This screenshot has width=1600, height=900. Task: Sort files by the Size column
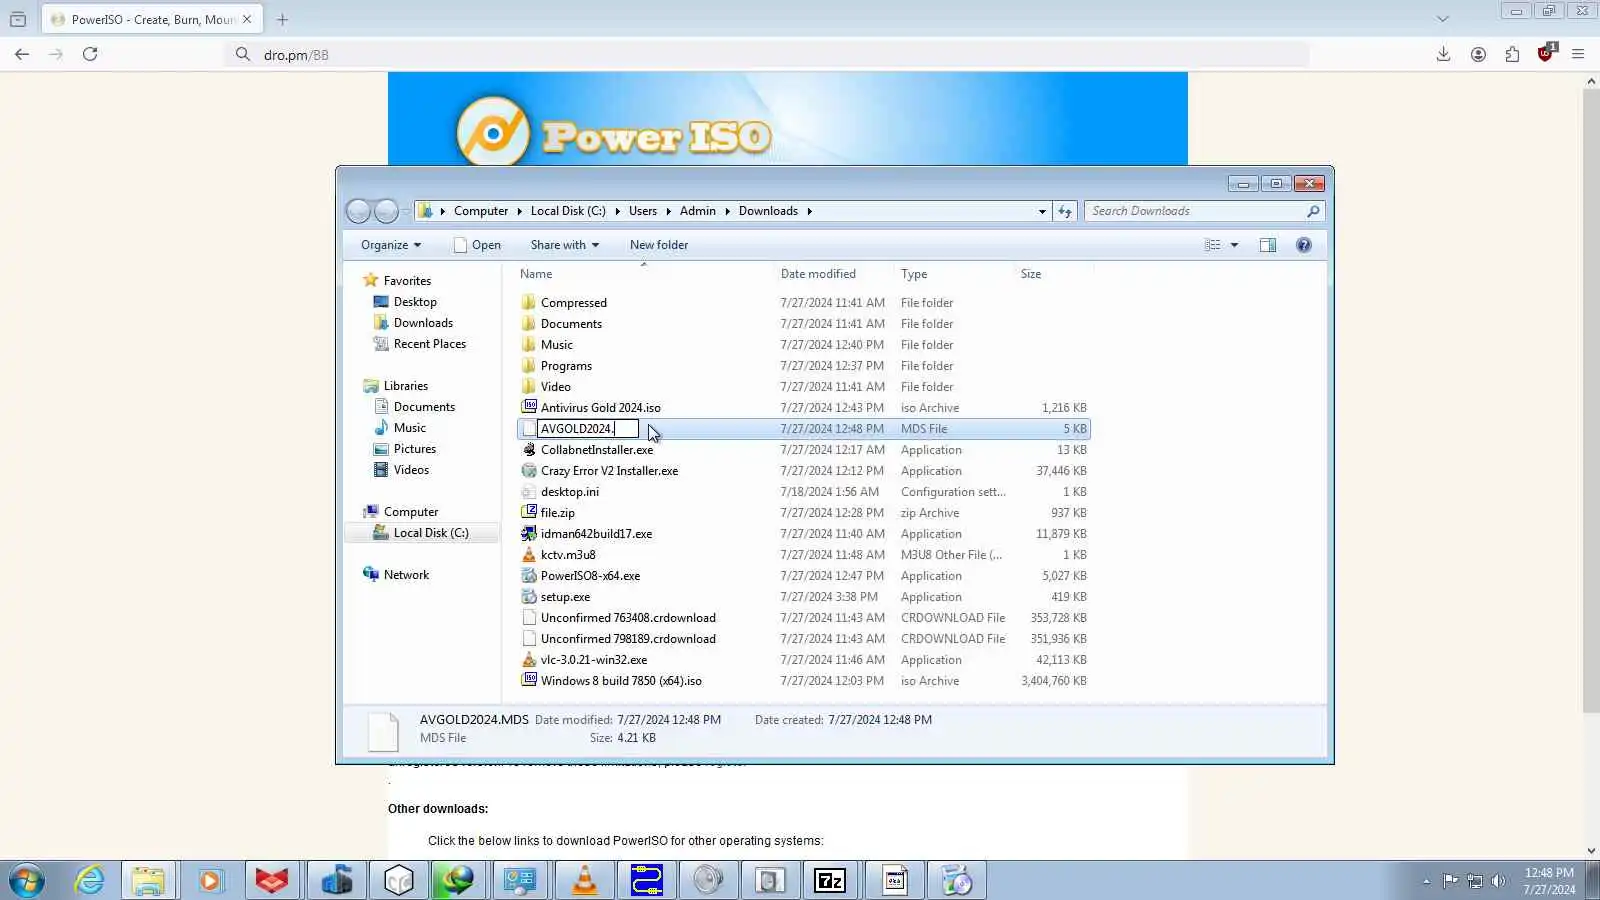coord(1054,274)
